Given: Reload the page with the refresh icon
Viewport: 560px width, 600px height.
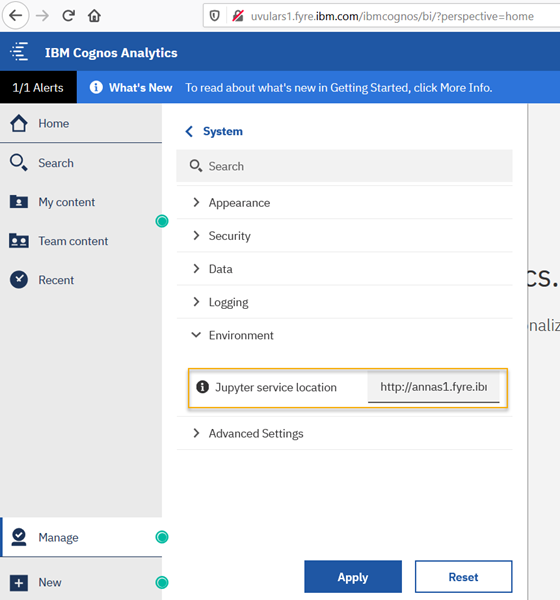Looking at the screenshot, I should click(69, 16).
